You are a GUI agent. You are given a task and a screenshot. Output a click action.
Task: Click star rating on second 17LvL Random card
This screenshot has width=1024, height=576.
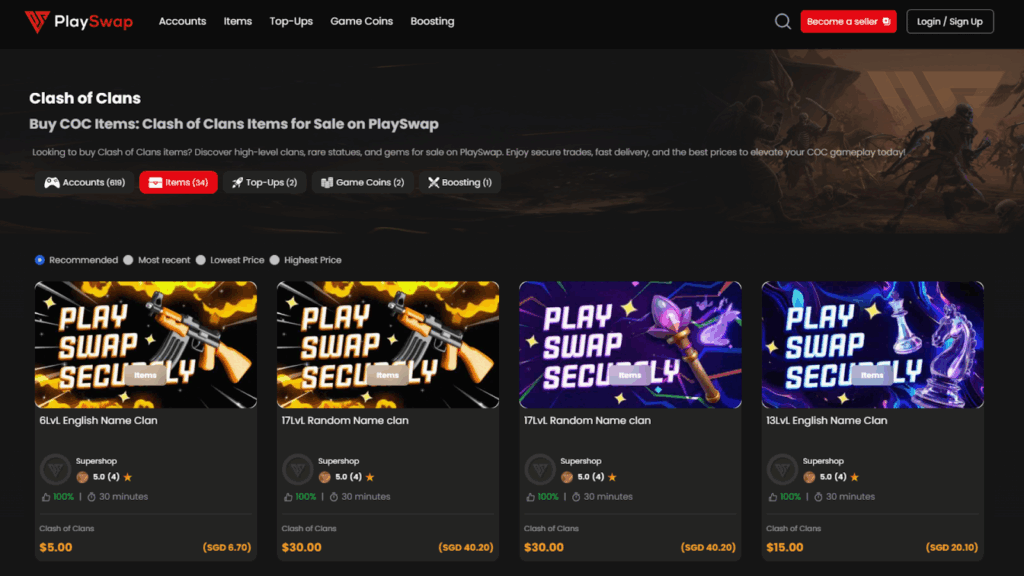612,478
